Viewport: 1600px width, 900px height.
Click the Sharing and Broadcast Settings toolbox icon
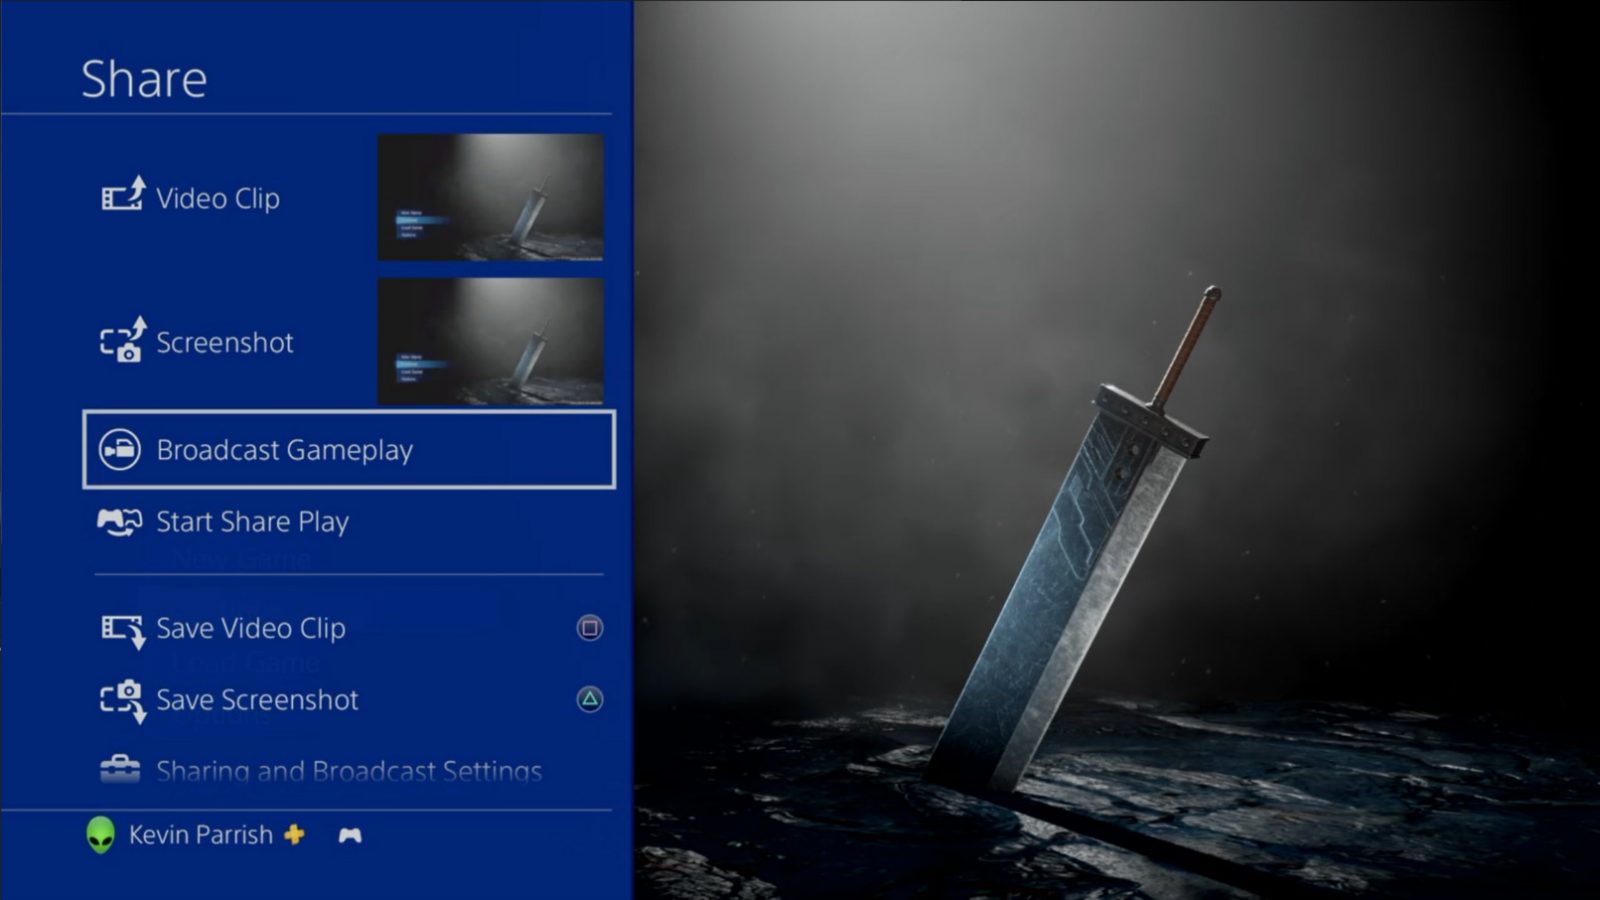[120, 769]
